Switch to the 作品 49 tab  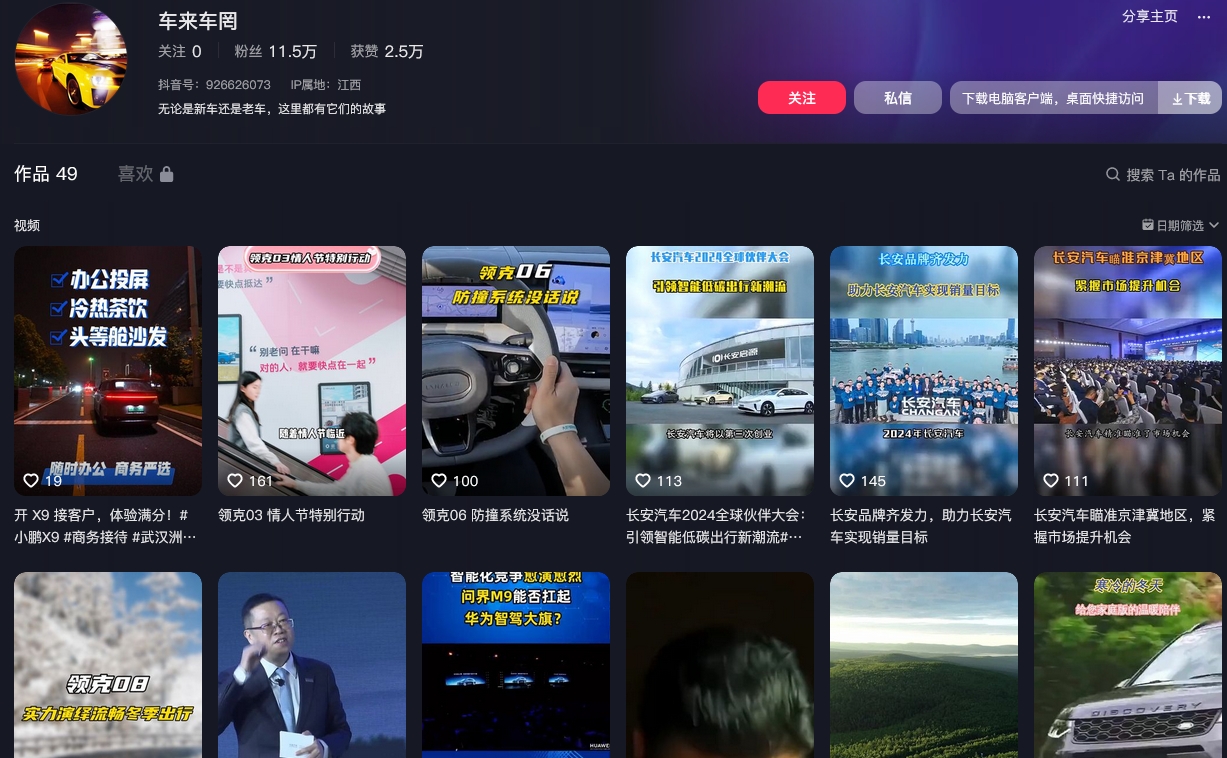pos(46,174)
